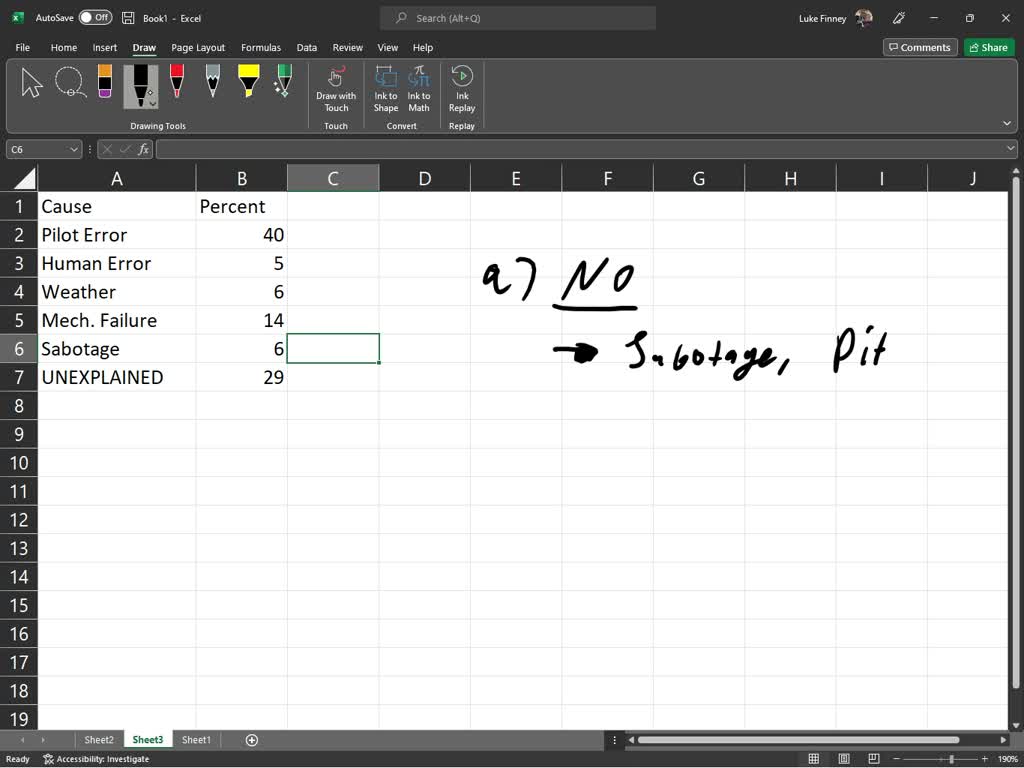Expand the formula bar
1024x768 pixels.
pos(1010,149)
